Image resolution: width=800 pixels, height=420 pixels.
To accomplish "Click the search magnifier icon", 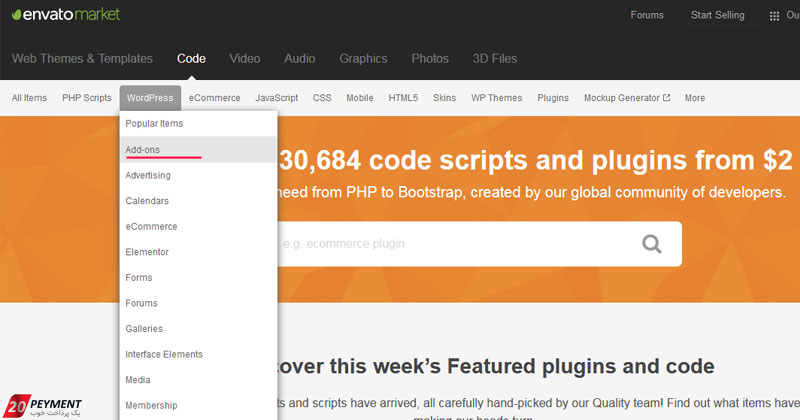I will [652, 244].
